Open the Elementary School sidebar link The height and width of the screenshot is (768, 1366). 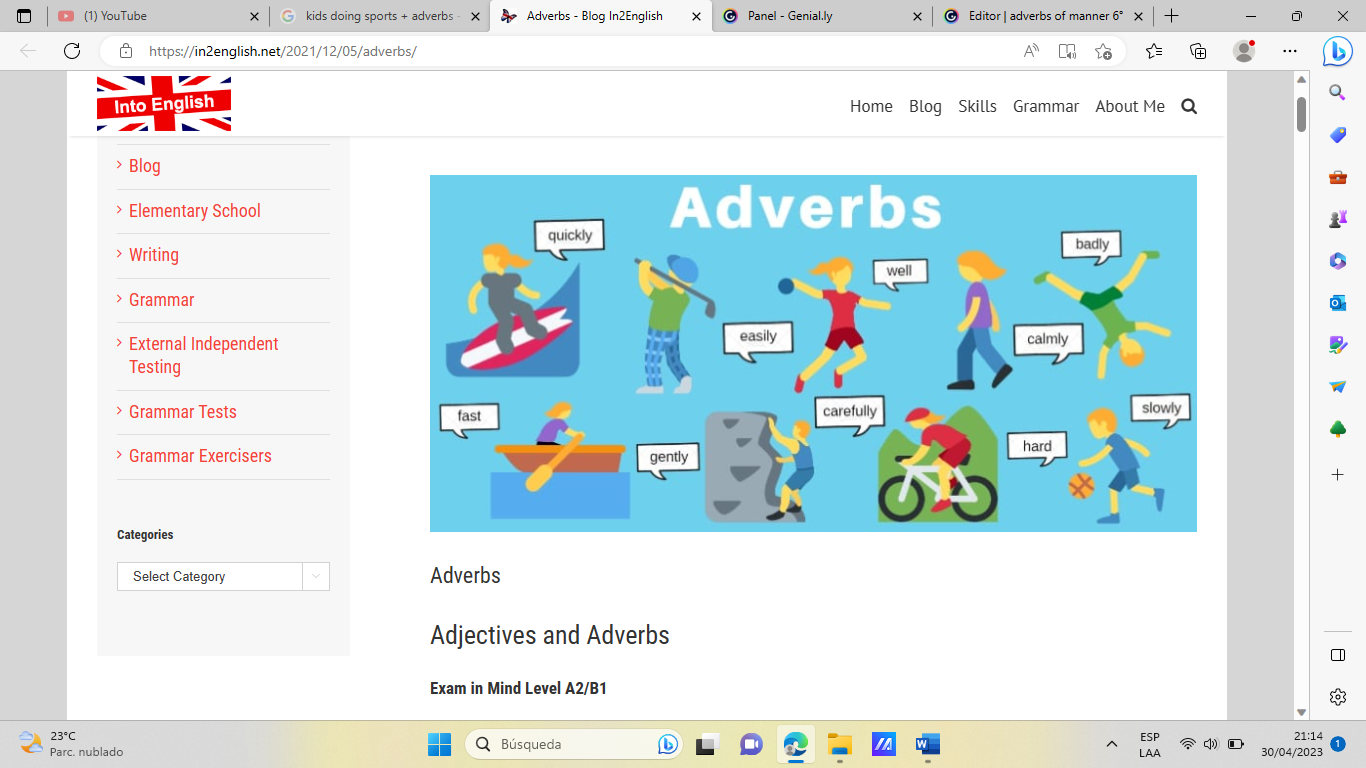(x=195, y=211)
